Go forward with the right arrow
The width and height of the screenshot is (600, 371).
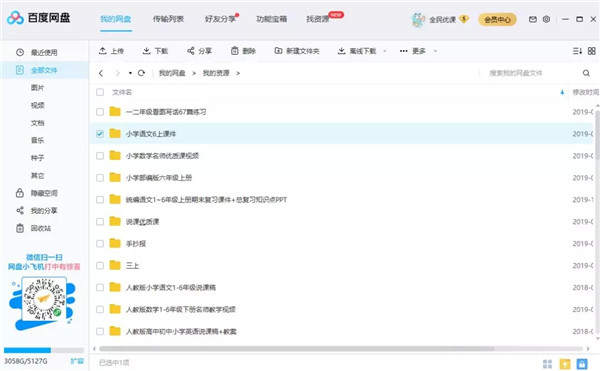pos(117,73)
